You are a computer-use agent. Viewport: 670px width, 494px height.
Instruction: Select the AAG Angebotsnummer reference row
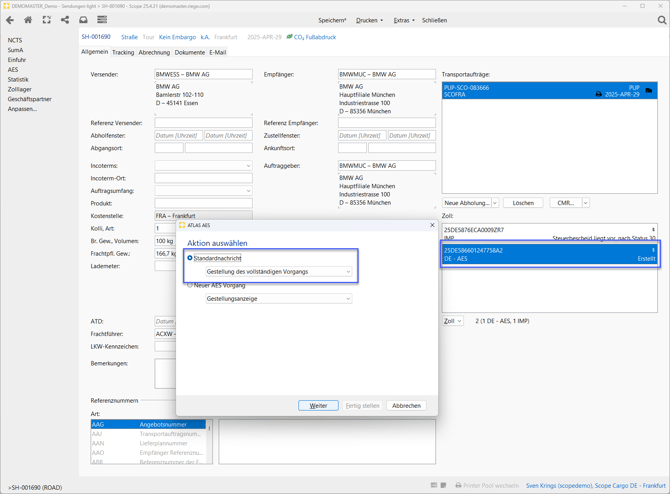click(148, 424)
